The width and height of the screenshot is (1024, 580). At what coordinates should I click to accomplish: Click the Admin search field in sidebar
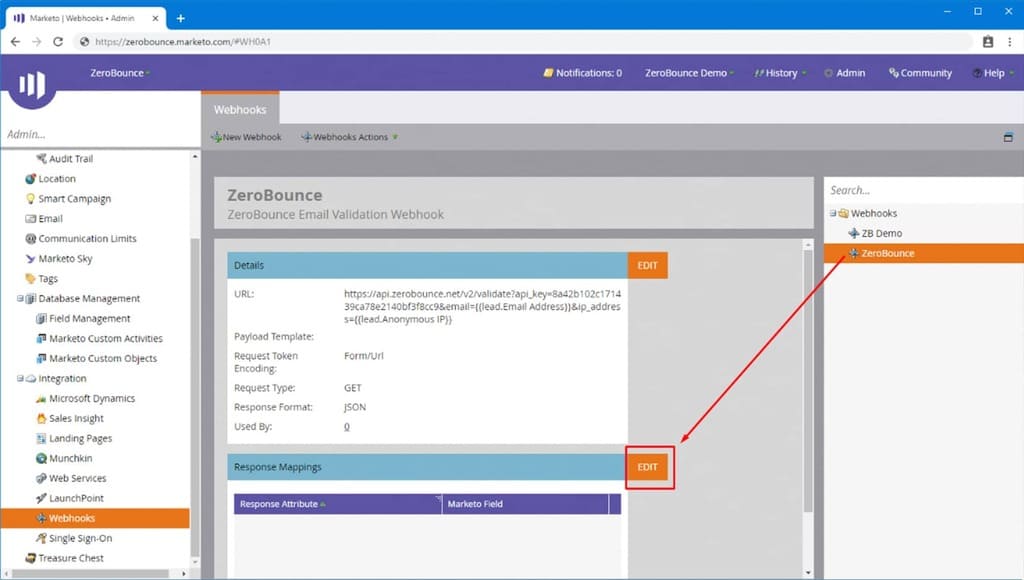tap(101, 135)
